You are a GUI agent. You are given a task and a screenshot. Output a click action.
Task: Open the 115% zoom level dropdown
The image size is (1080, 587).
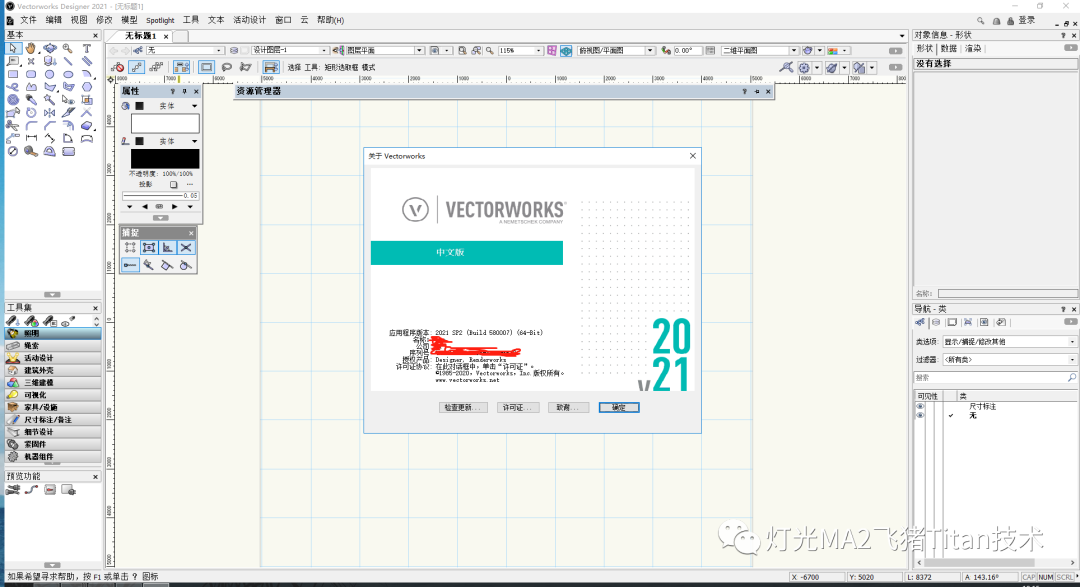pos(519,50)
